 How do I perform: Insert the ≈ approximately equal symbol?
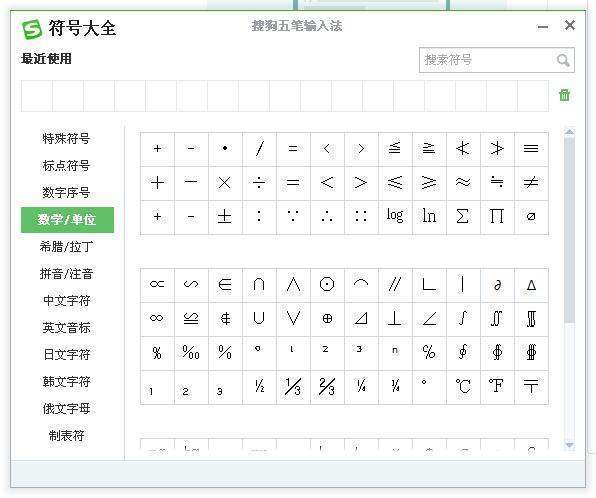463,183
